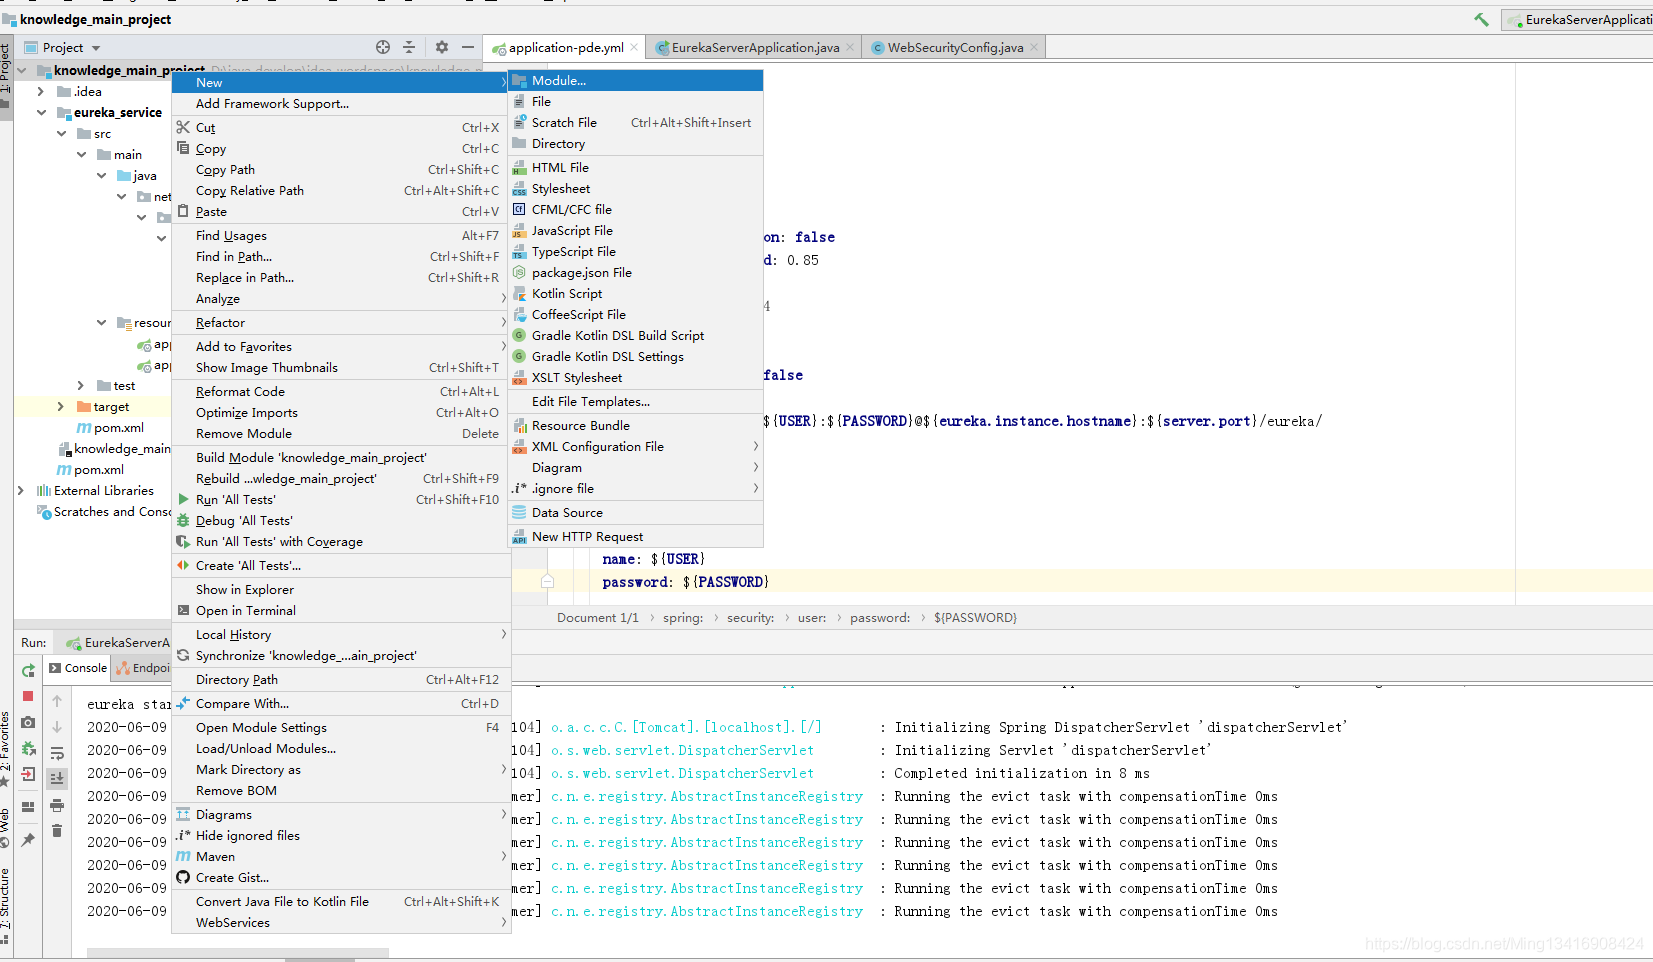Choose JavaScript File in New submenu
Viewport: 1653px width, 962px height.
point(636,231)
